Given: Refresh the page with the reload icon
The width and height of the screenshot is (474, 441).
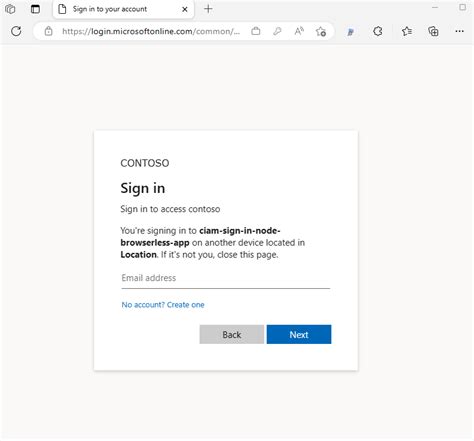Looking at the screenshot, I should coord(16,31).
